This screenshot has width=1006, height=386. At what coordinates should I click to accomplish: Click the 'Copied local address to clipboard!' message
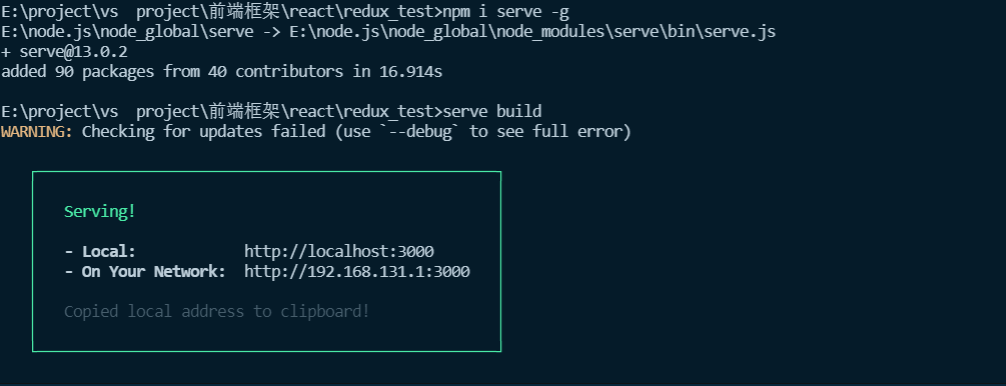point(217,312)
